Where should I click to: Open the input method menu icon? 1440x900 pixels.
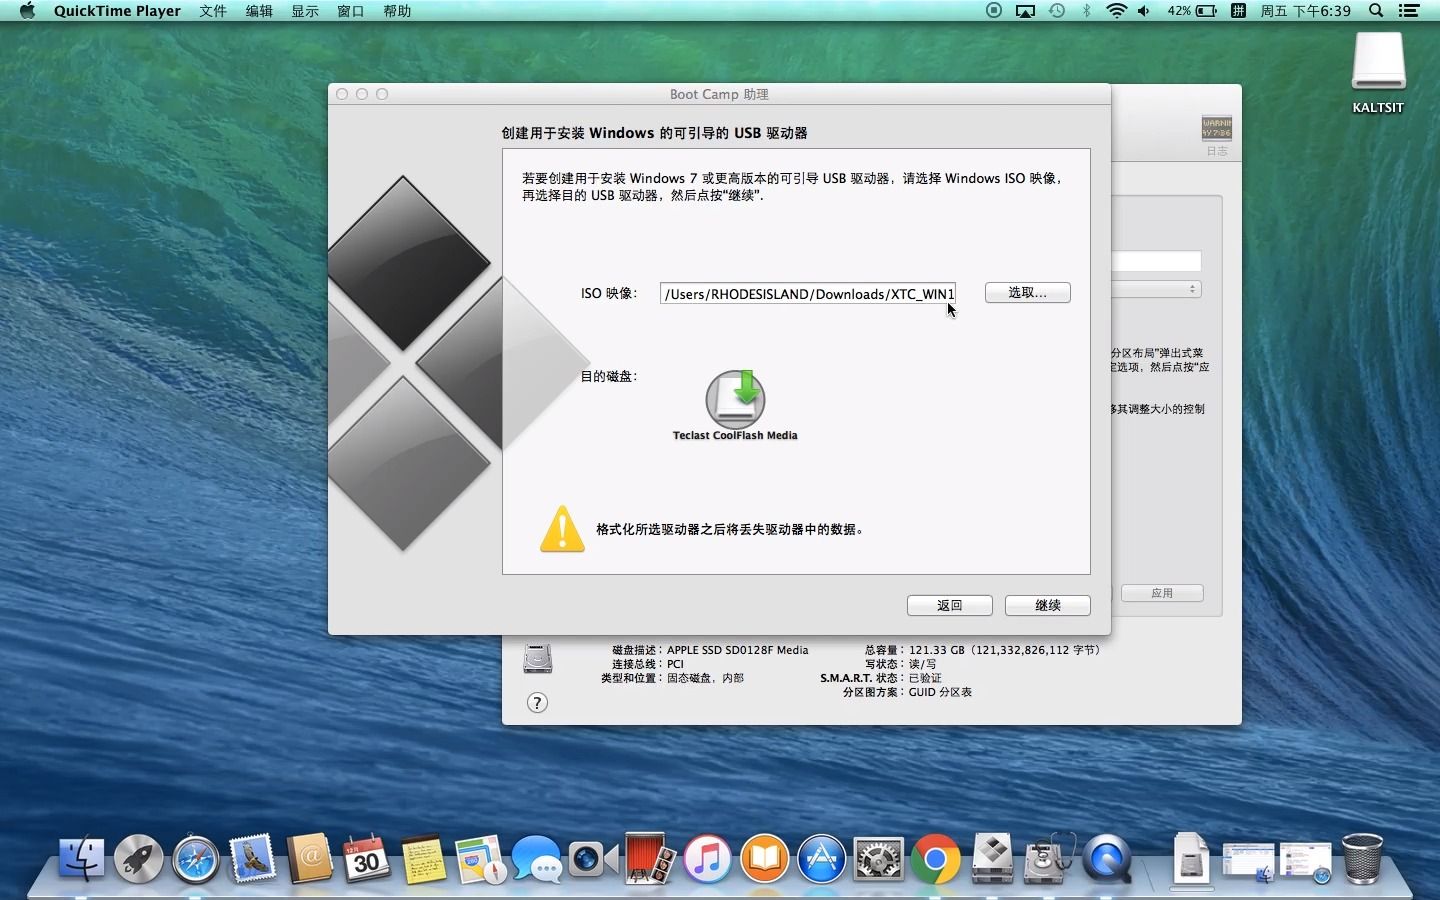point(1238,11)
